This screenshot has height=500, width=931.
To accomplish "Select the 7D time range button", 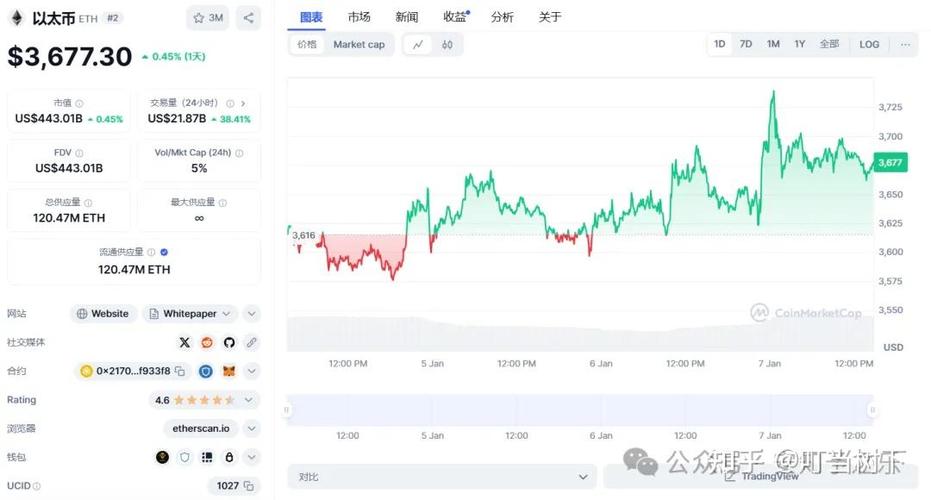I will tap(746, 44).
